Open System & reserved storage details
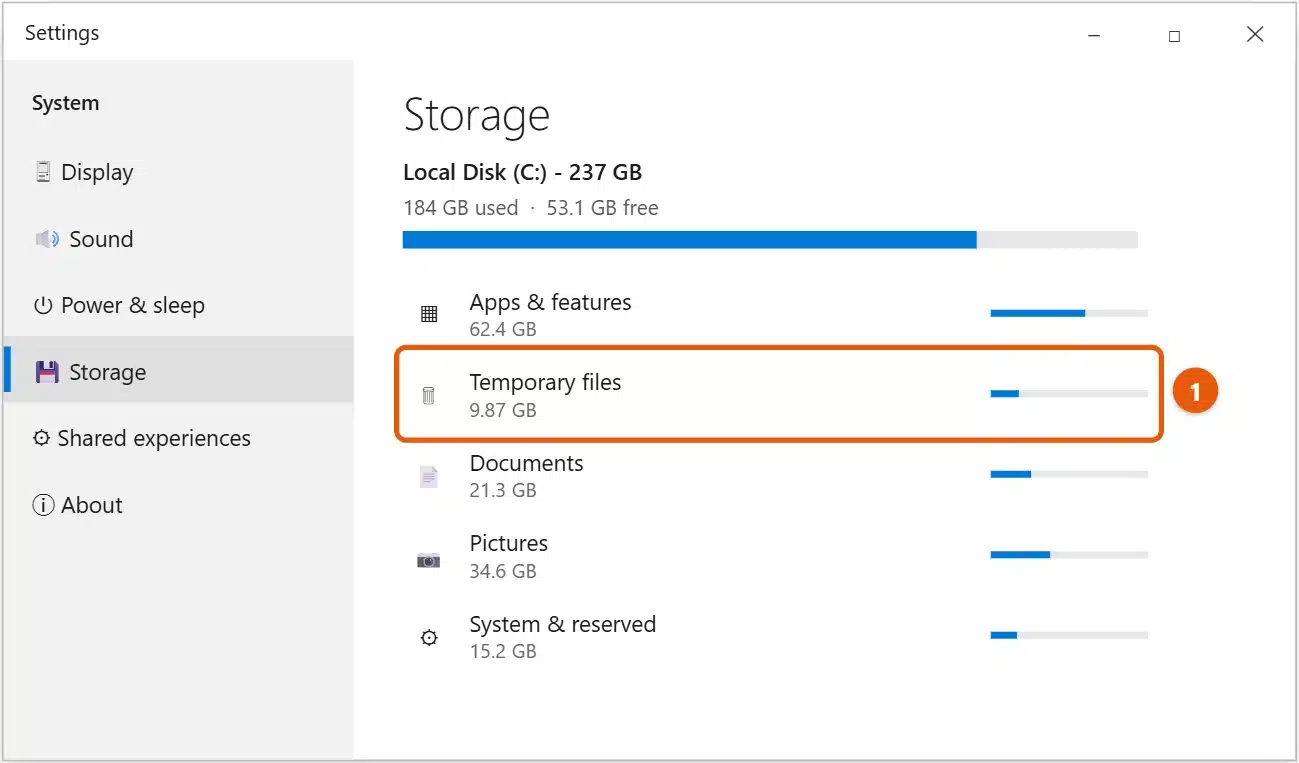 (779, 637)
